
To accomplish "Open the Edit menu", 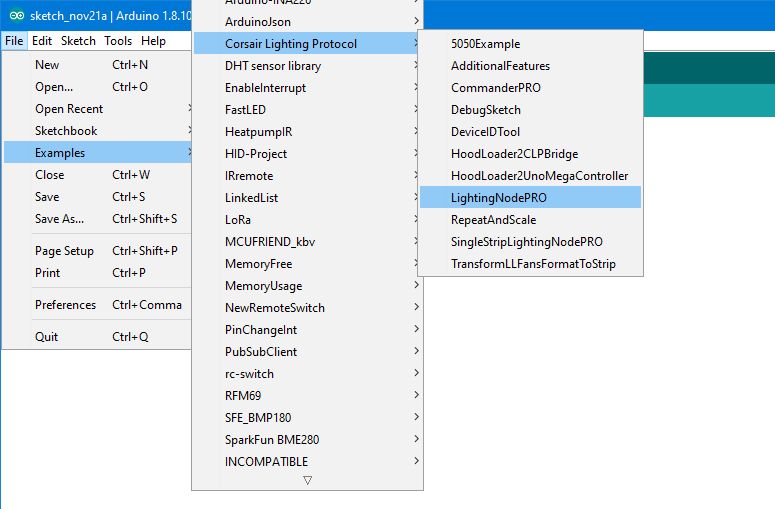I will coord(42,41).
